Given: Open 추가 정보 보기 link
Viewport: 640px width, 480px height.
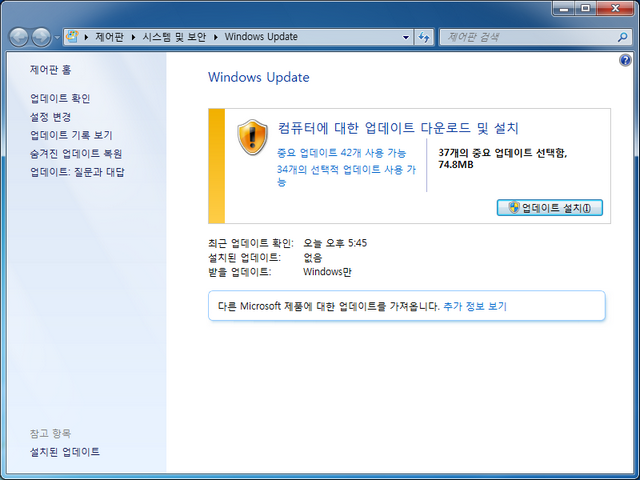Looking at the screenshot, I should point(475,306).
